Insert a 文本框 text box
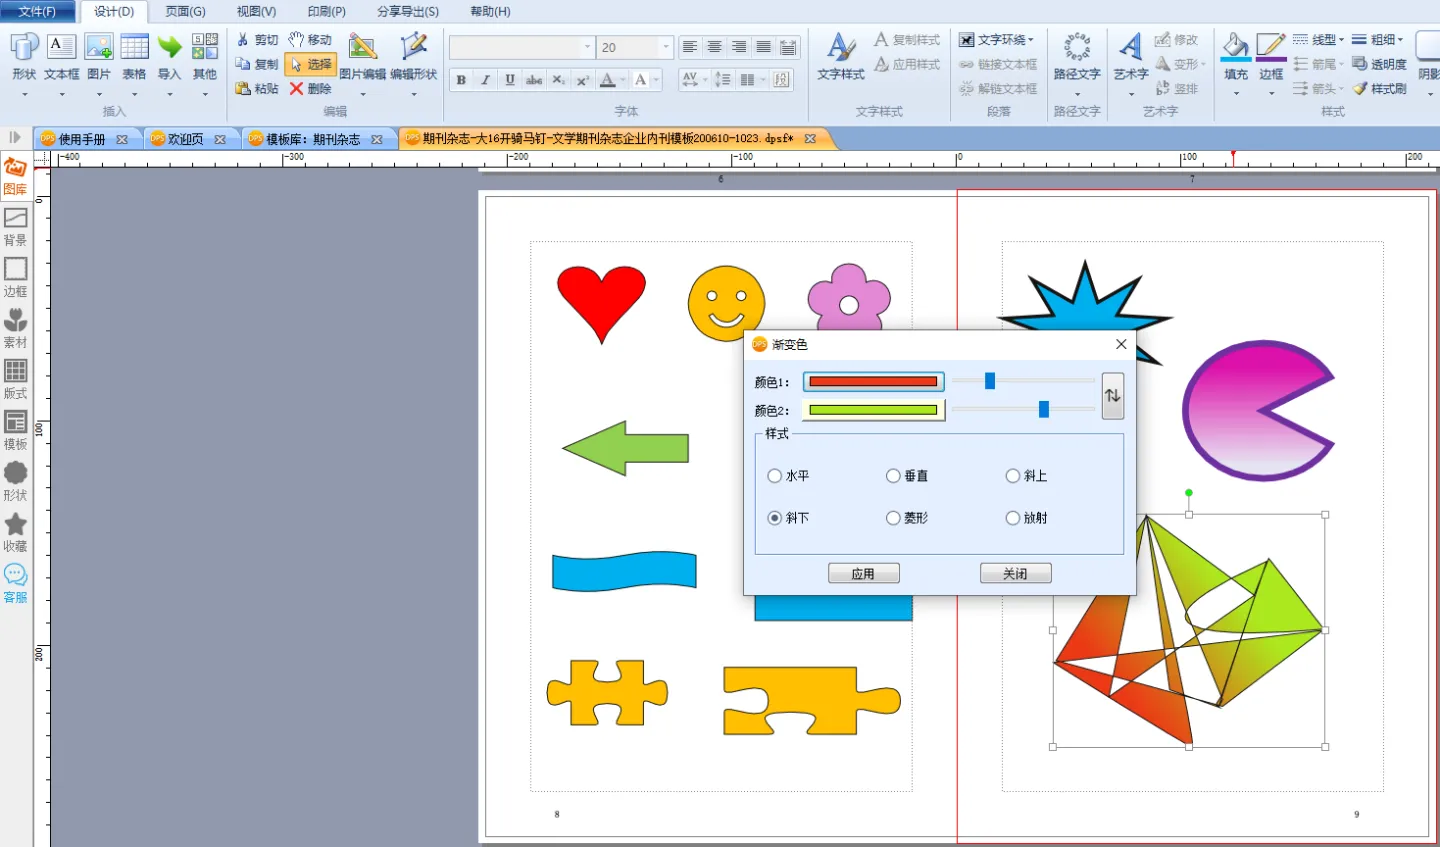1440x847 pixels. click(61, 55)
